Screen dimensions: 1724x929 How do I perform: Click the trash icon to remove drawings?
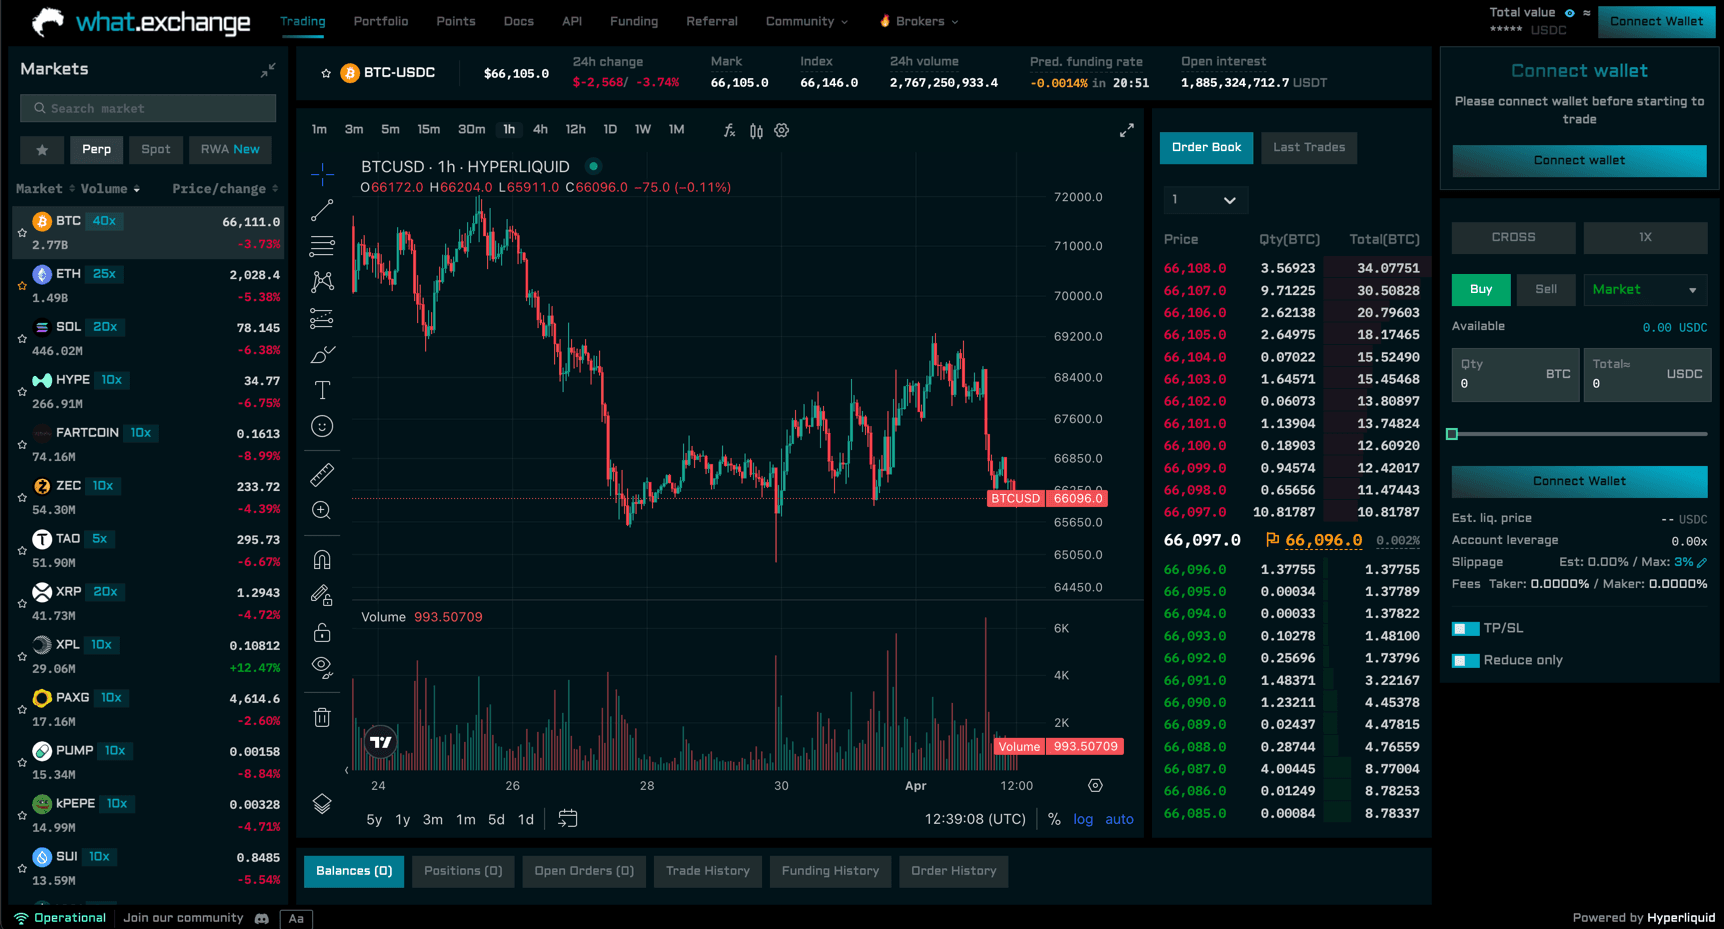click(x=322, y=717)
